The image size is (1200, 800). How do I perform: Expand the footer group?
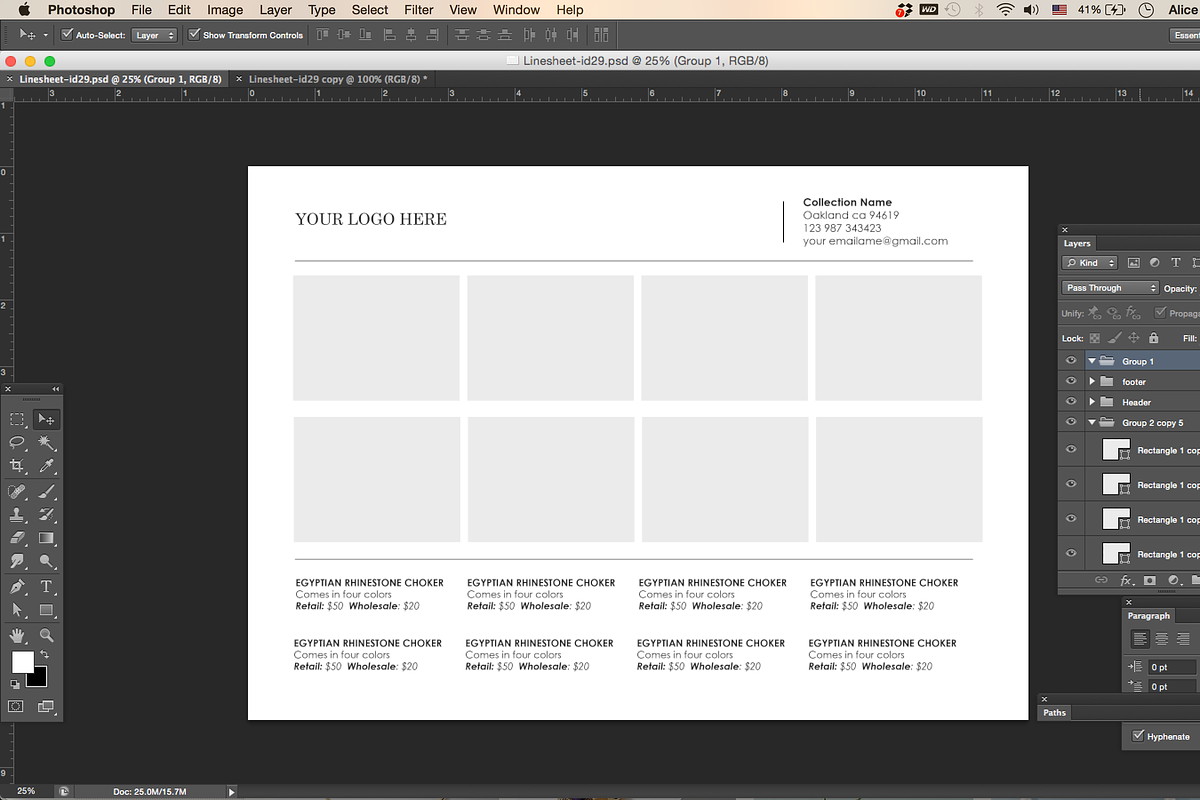click(x=1092, y=382)
